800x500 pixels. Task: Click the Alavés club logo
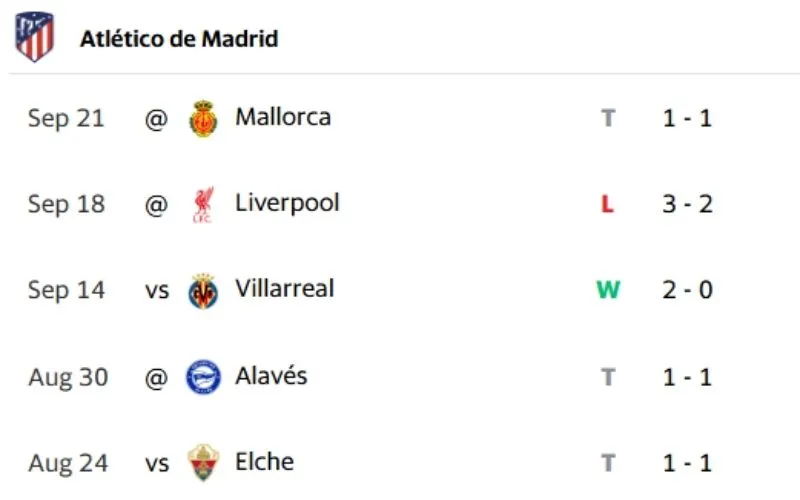203,377
